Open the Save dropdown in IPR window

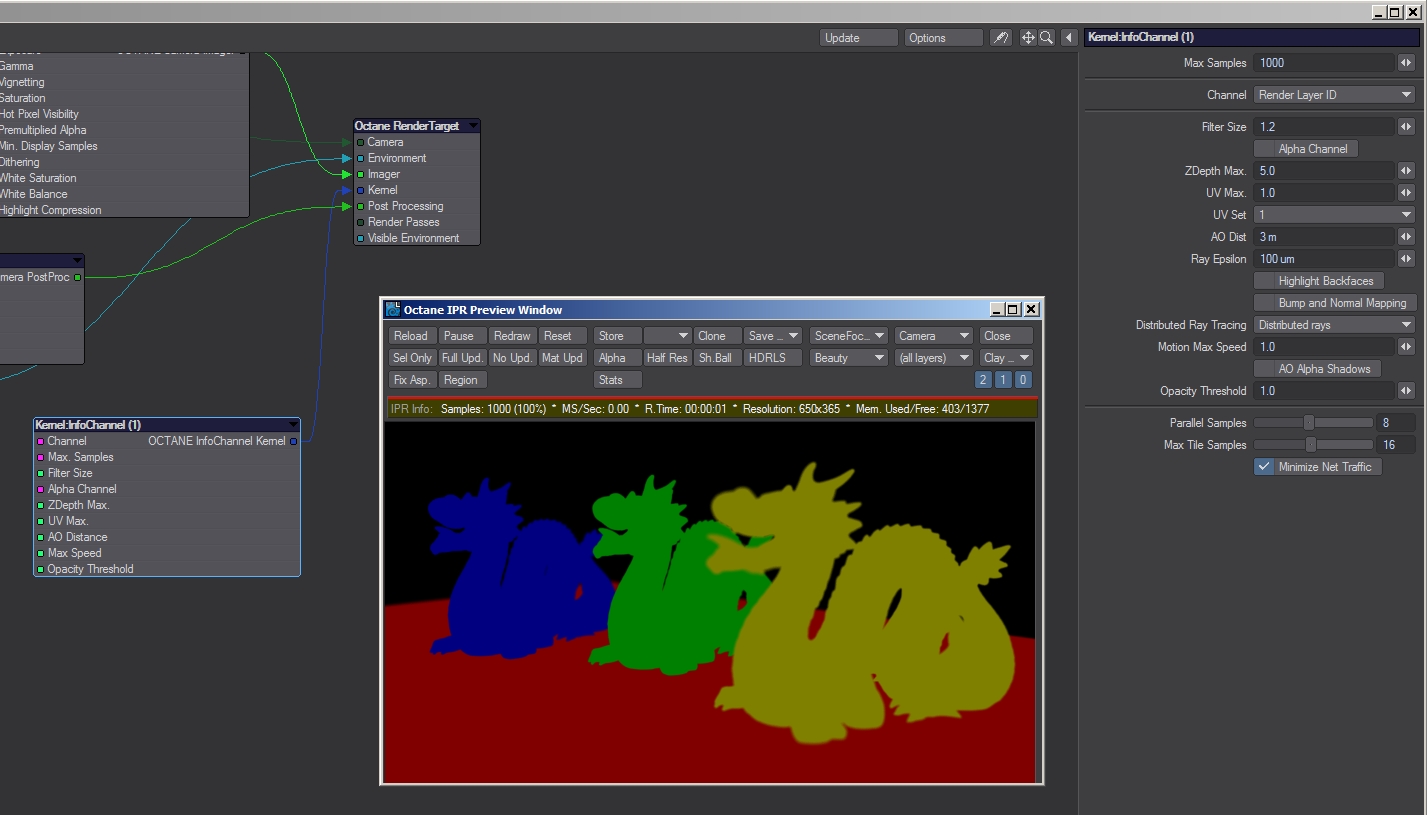pos(774,336)
